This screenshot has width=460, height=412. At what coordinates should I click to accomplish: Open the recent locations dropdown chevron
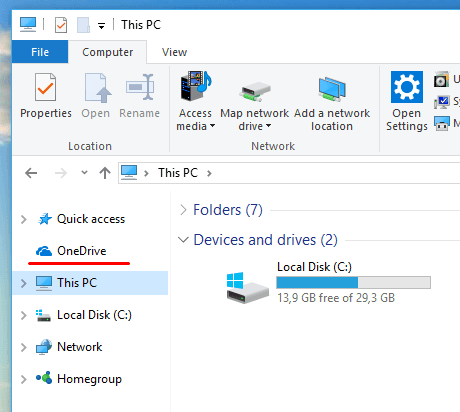84,173
